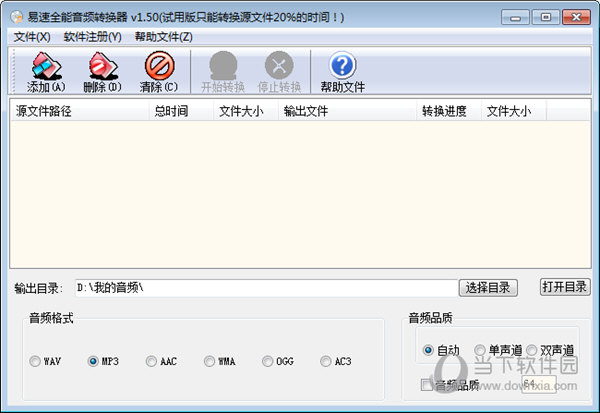Maximize the audio converter window
The width and height of the screenshot is (600, 413).
tap(546, 17)
